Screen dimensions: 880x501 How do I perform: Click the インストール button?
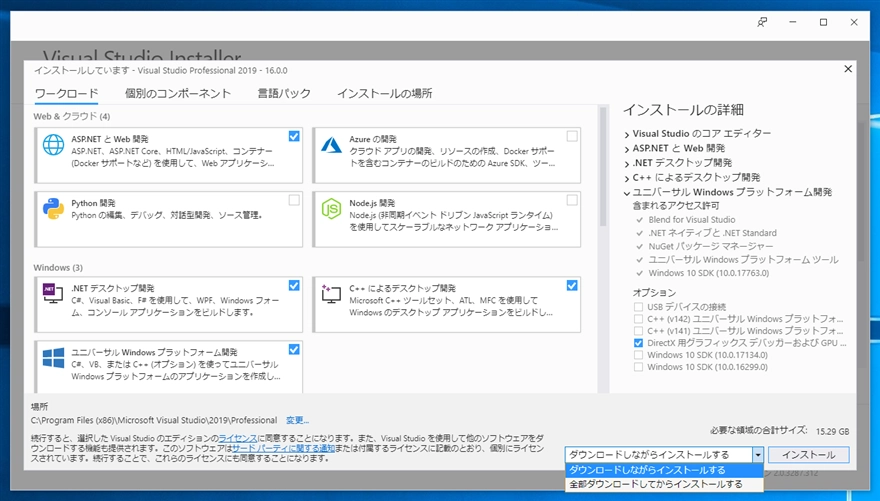coord(808,455)
